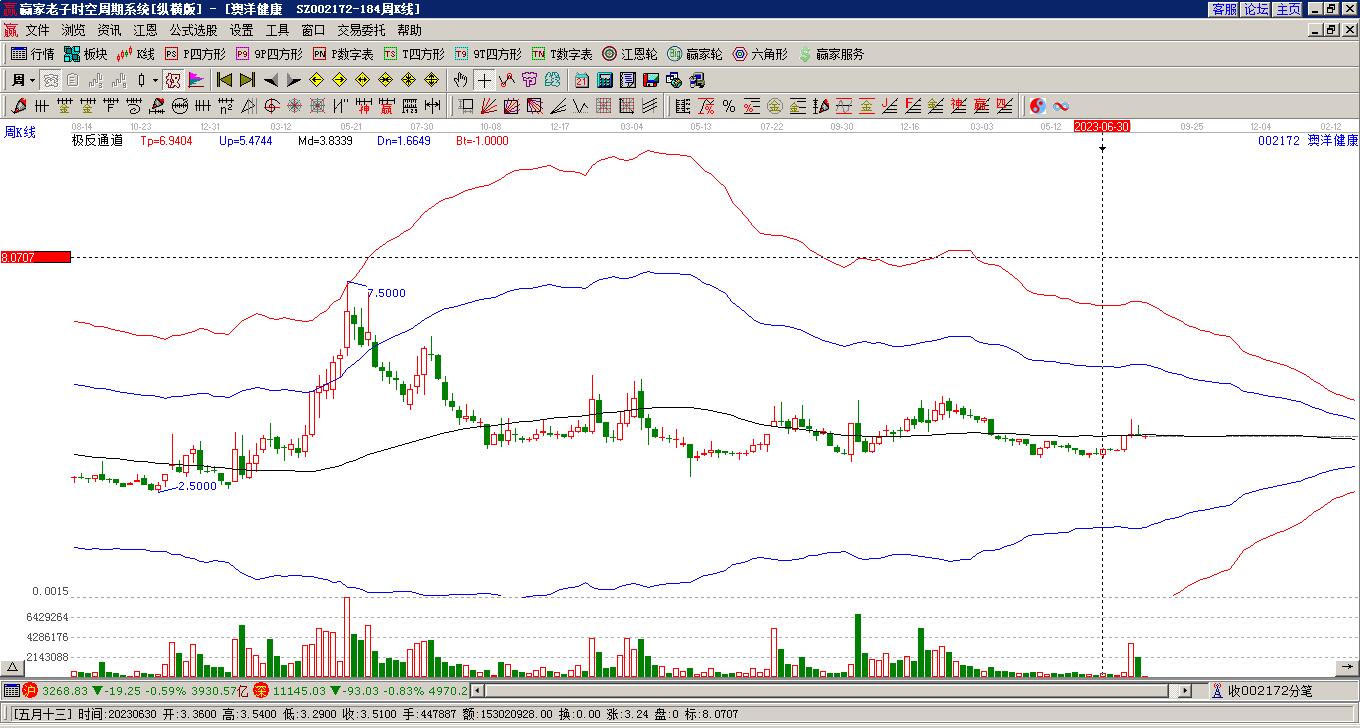Launch the 赢家轮 wheel tool
The width and height of the screenshot is (1360, 728).
695,54
